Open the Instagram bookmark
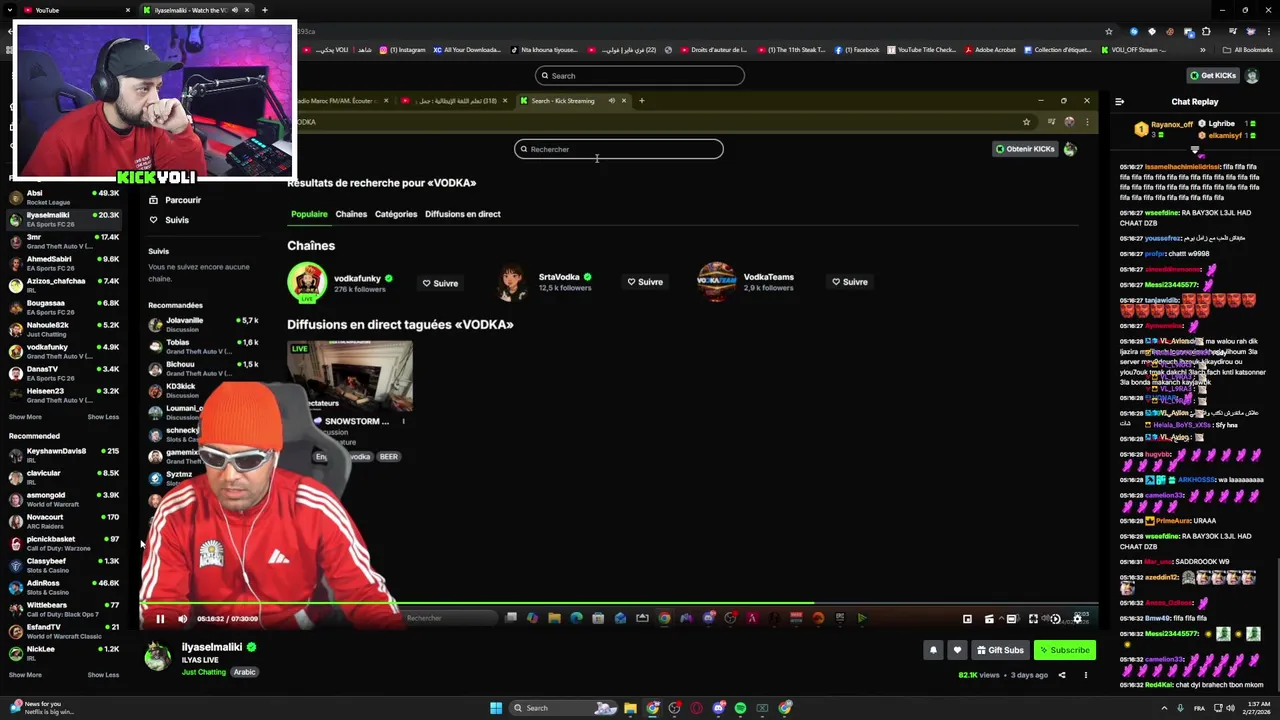Viewport: 1280px width, 720px height. pyautogui.click(x=402, y=49)
